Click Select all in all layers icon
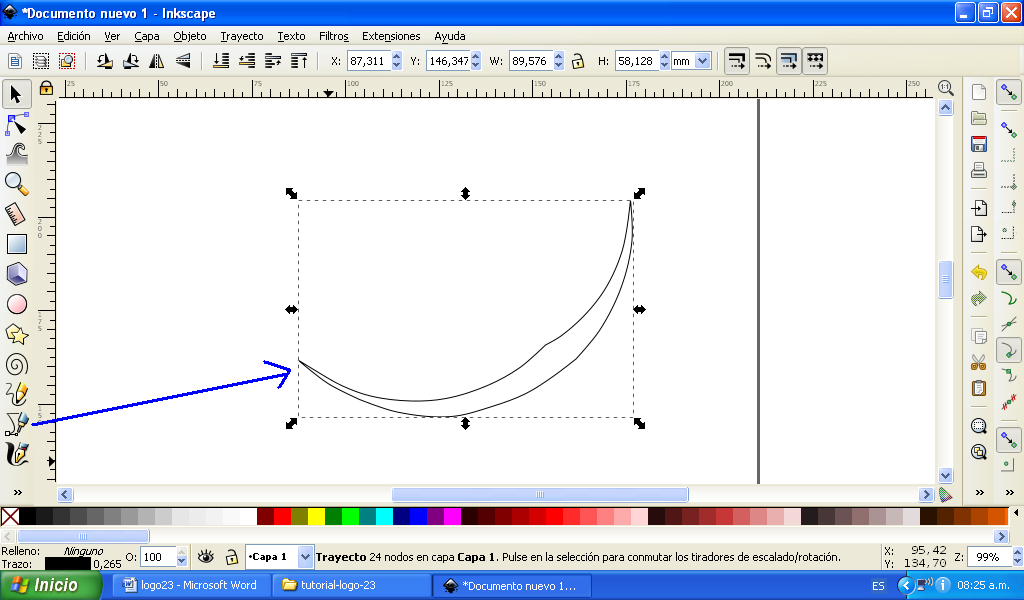The height and width of the screenshot is (600, 1024). coord(40,61)
